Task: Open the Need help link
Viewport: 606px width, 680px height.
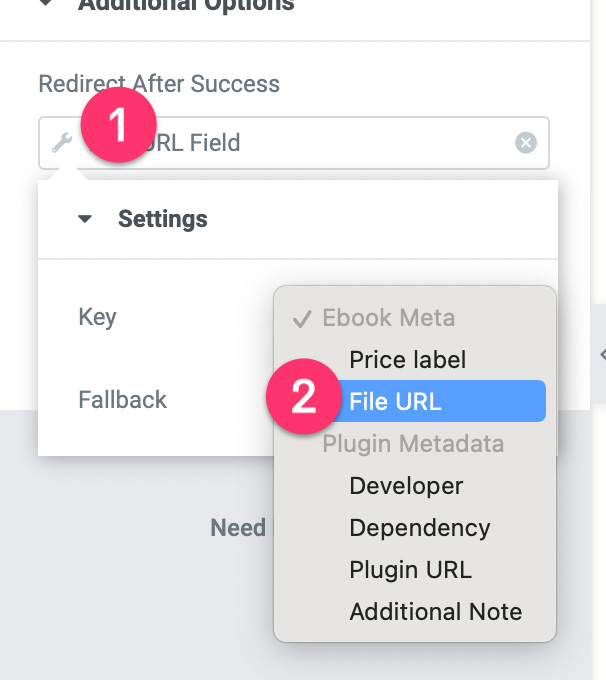Action: tap(238, 528)
